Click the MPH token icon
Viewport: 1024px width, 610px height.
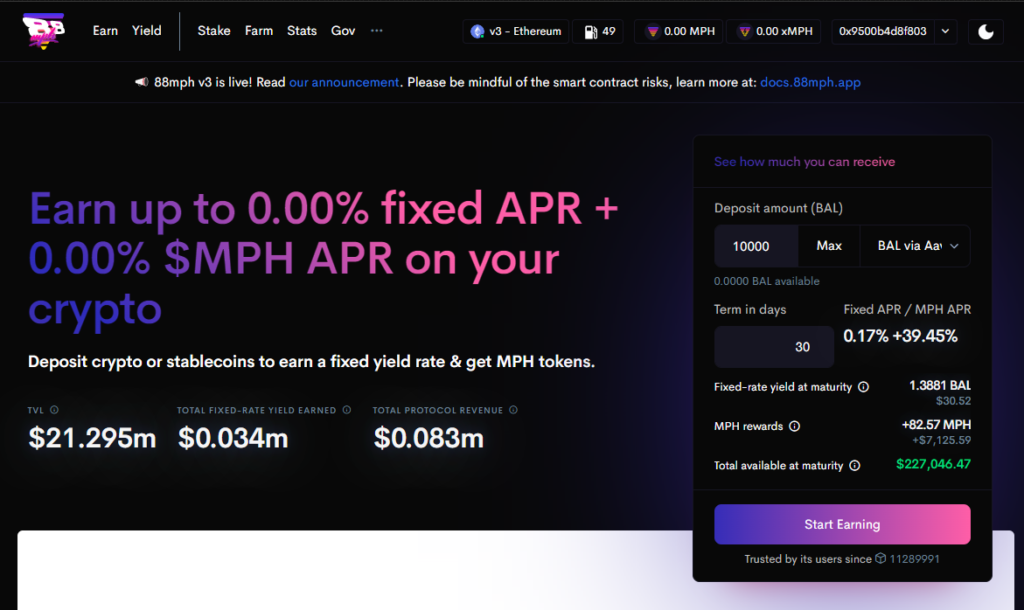(x=652, y=31)
